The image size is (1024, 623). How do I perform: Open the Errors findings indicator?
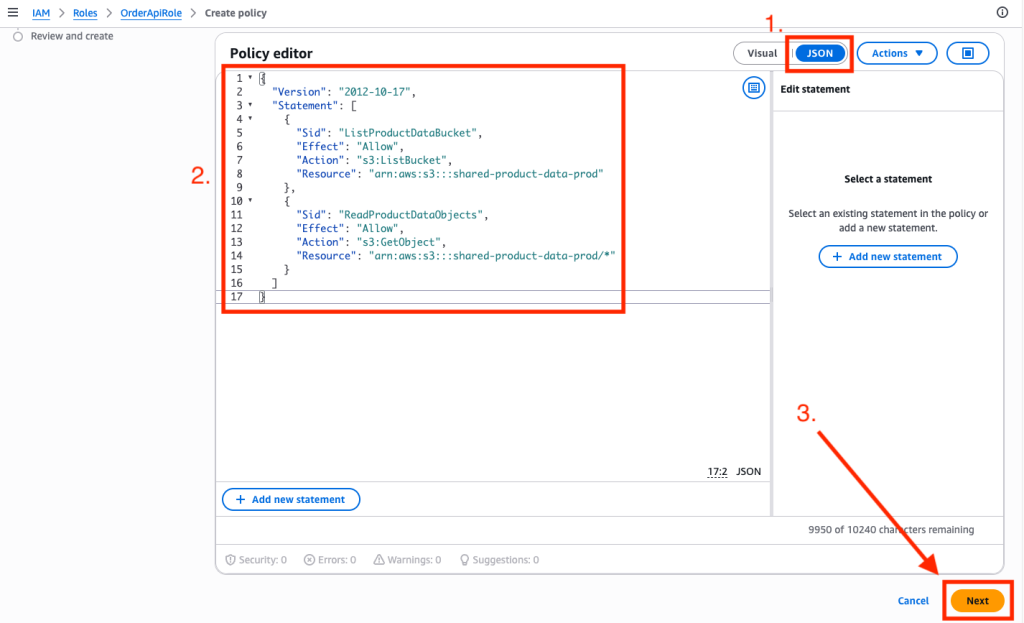click(330, 560)
